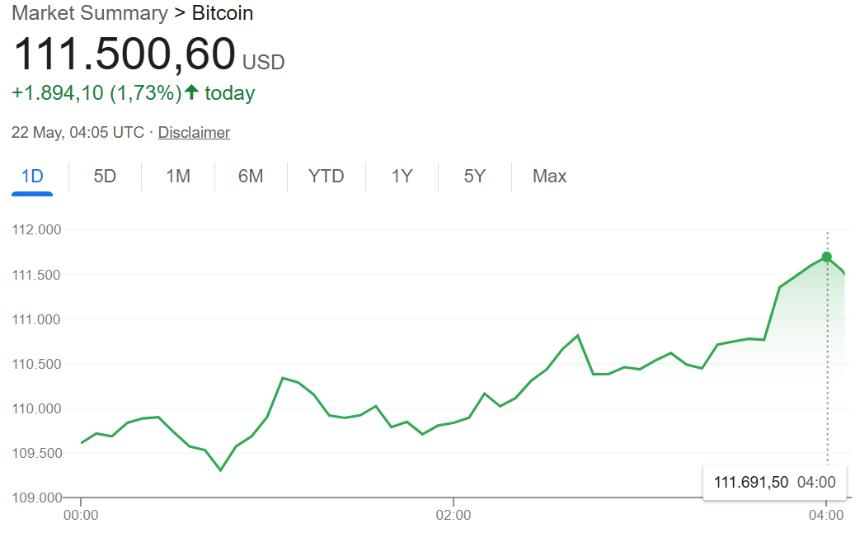Screen dimensions: 860x533
Task: Click the 111.691,50 hover tooltip
Action: point(774,483)
